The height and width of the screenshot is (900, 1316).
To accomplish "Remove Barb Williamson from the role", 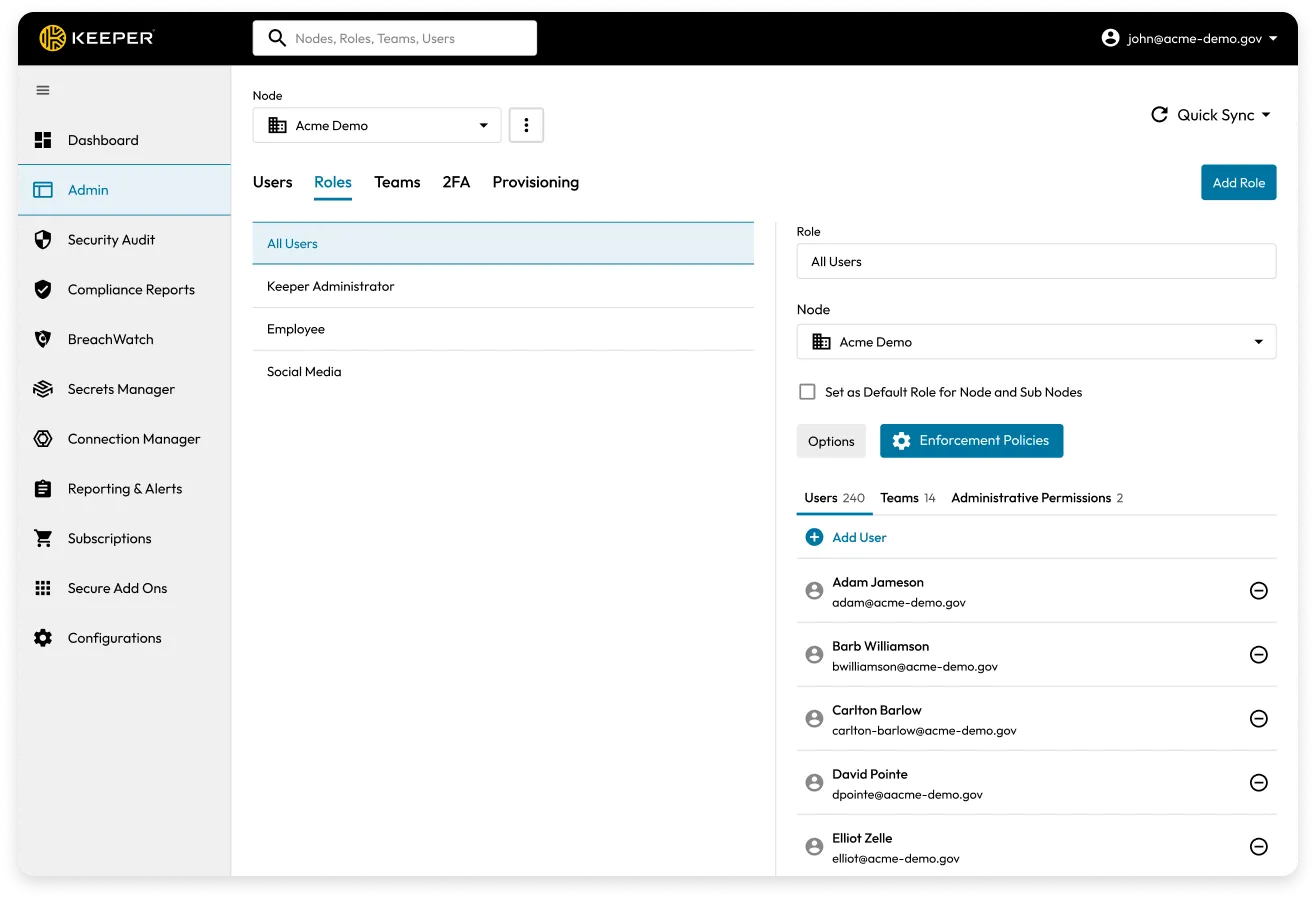I will [1259, 655].
